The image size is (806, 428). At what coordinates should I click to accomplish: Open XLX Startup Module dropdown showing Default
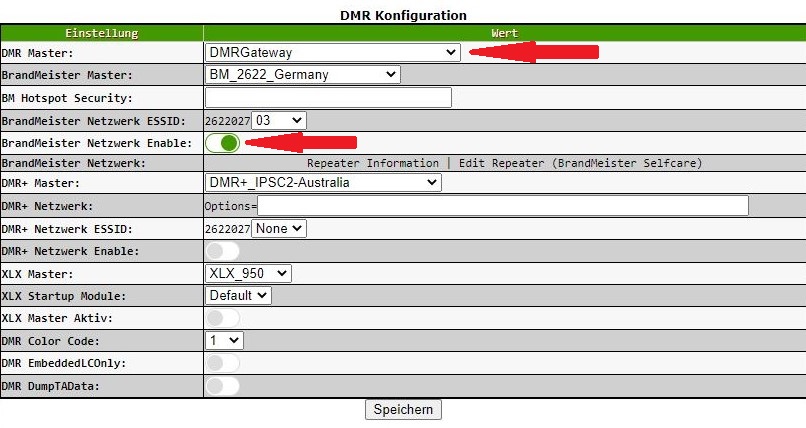pyautogui.click(x=238, y=295)
